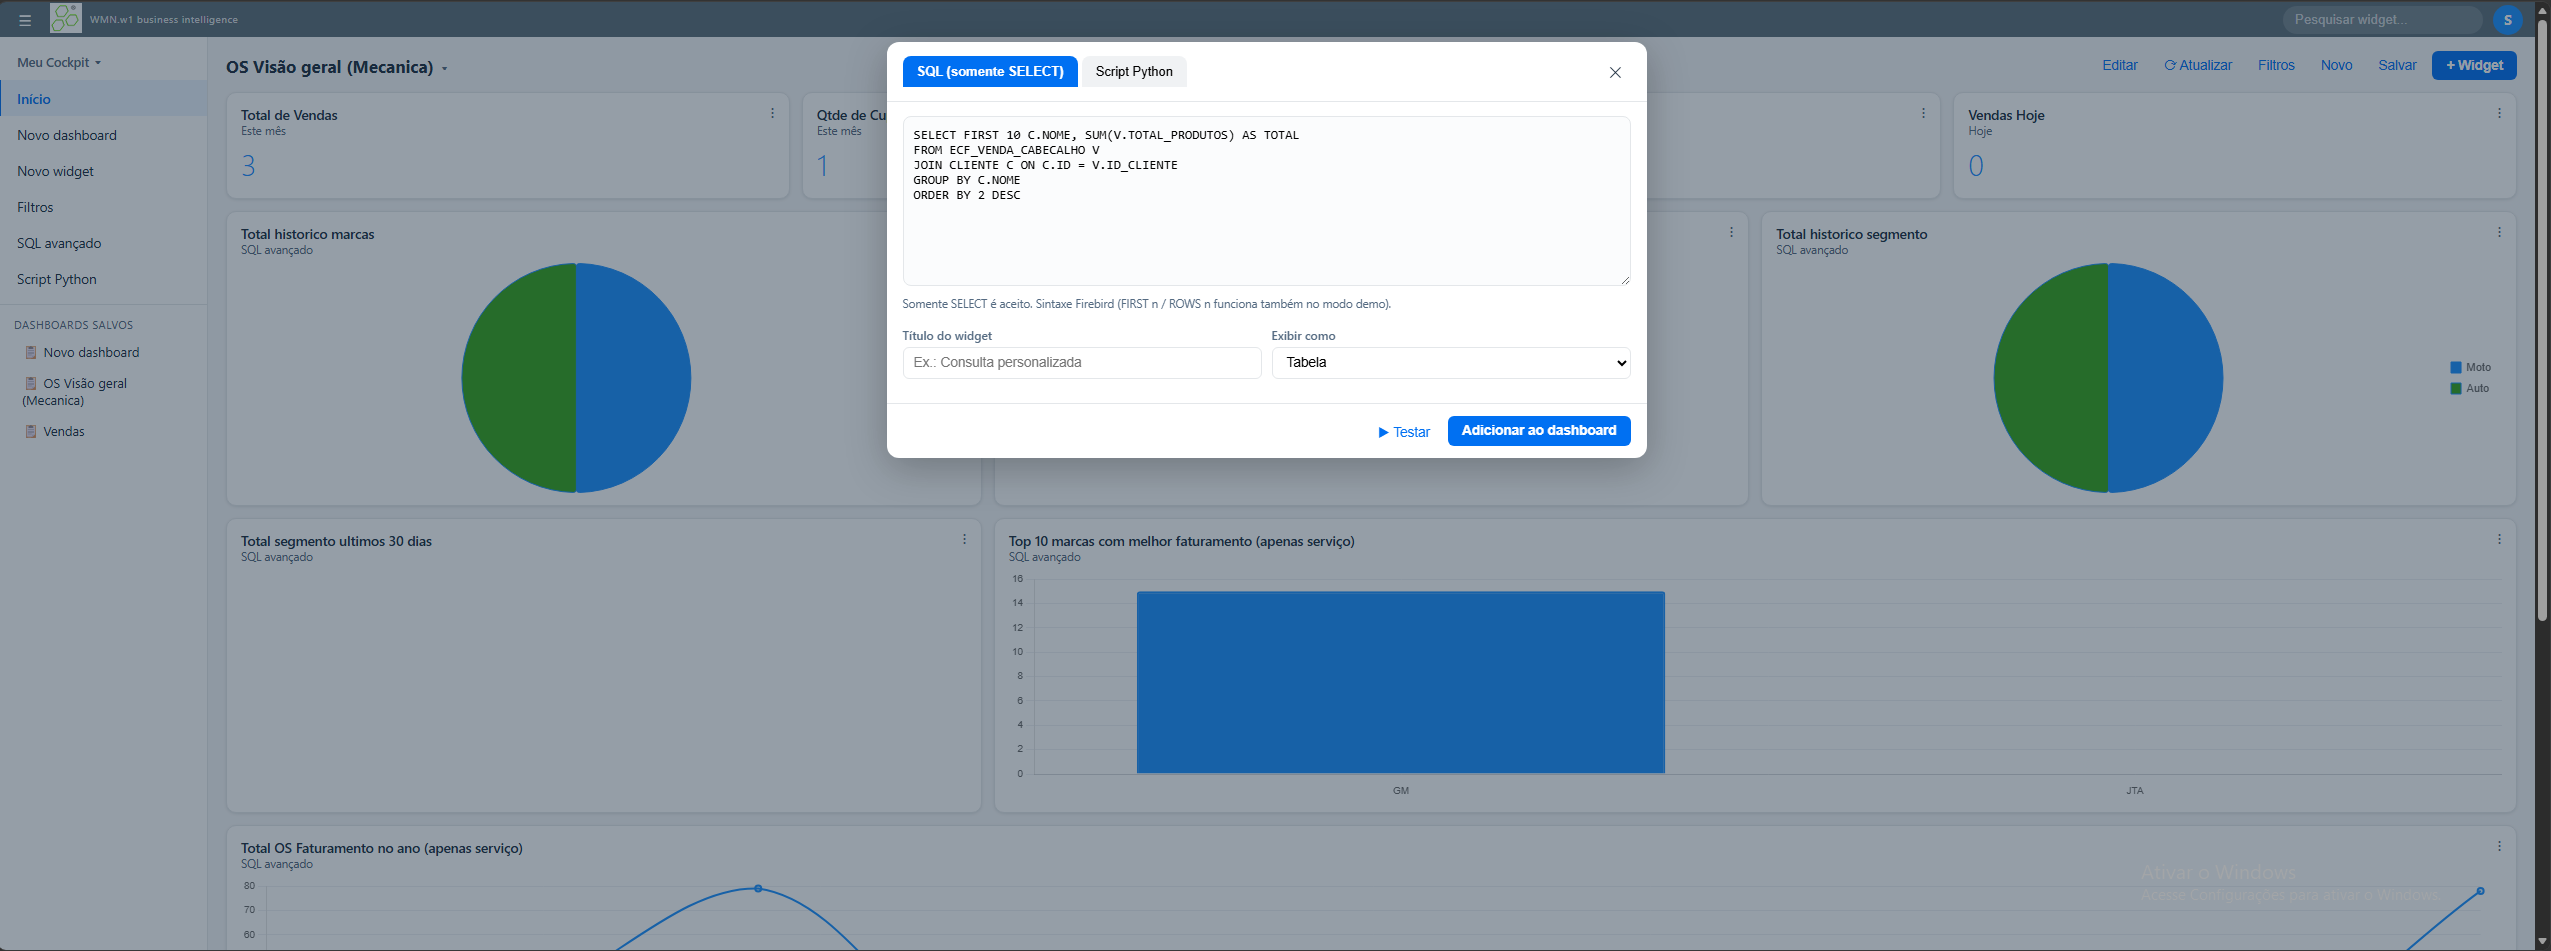Click the green Auto legend swatch

click(x=2455, y=388)
